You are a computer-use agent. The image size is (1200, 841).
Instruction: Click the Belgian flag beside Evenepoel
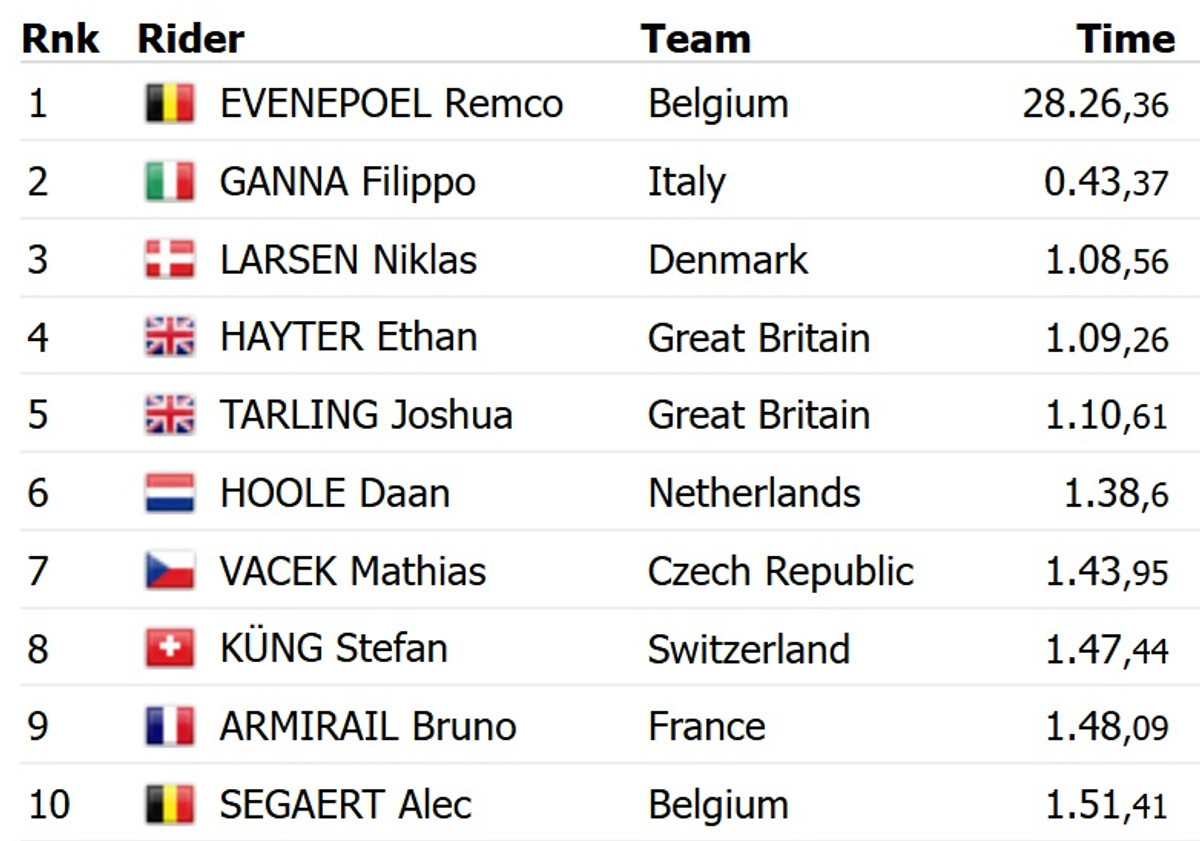pos(169,104)
